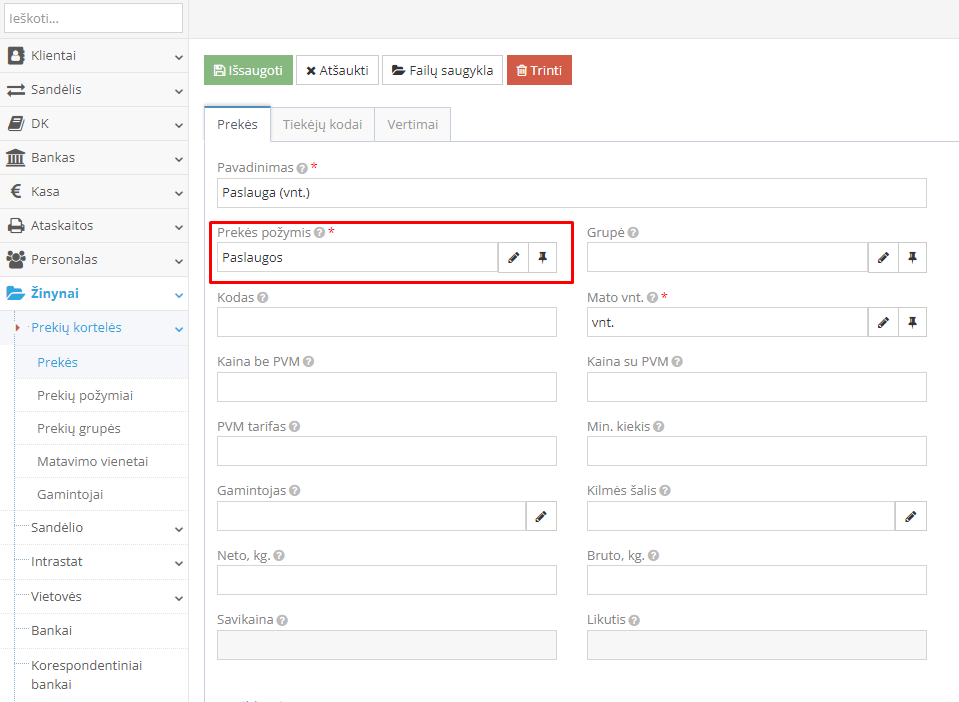The height and width of the screenshot is (702, 959).
Task: Click the Sandėlis transfer arrows icon
Action: coord(16,90)
